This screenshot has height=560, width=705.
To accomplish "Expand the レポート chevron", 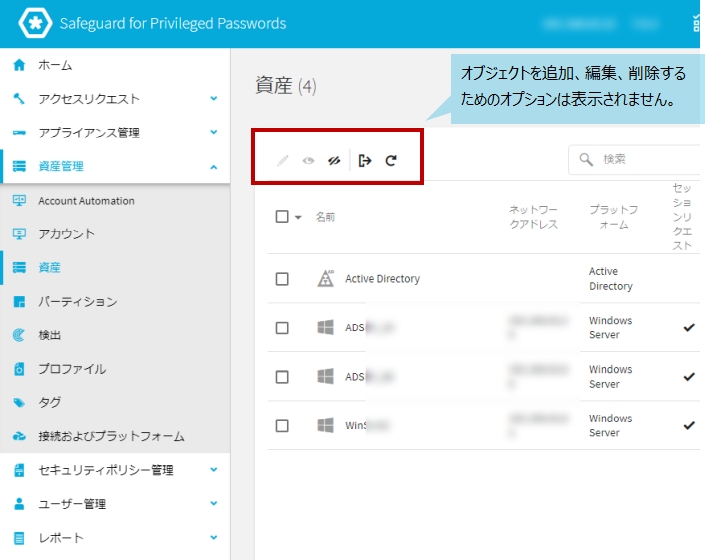I will coord(214,538).
